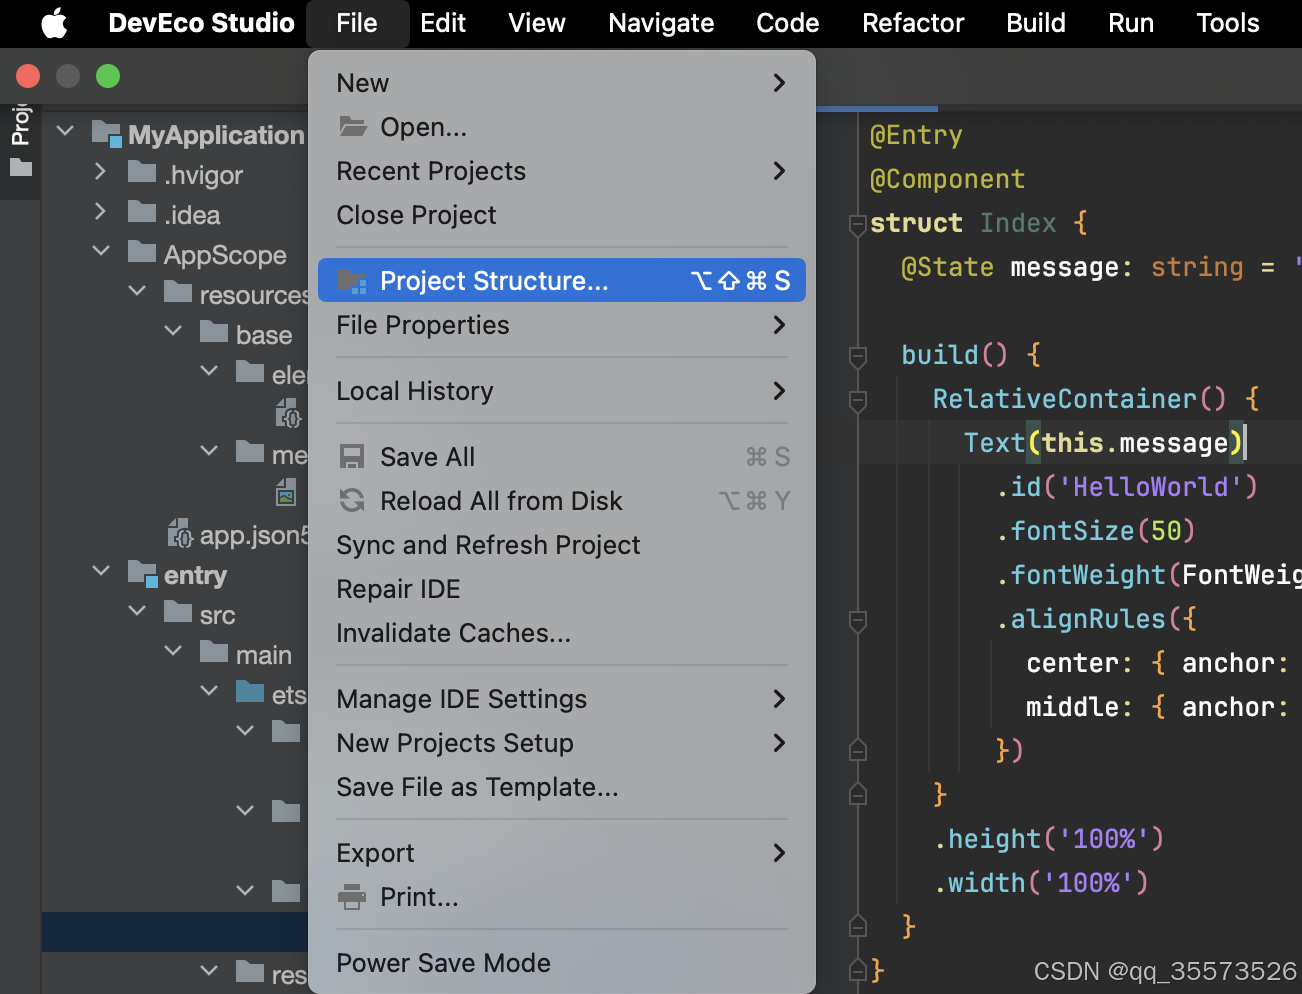Click Text(this.message) line in editor

point(1105,443)
